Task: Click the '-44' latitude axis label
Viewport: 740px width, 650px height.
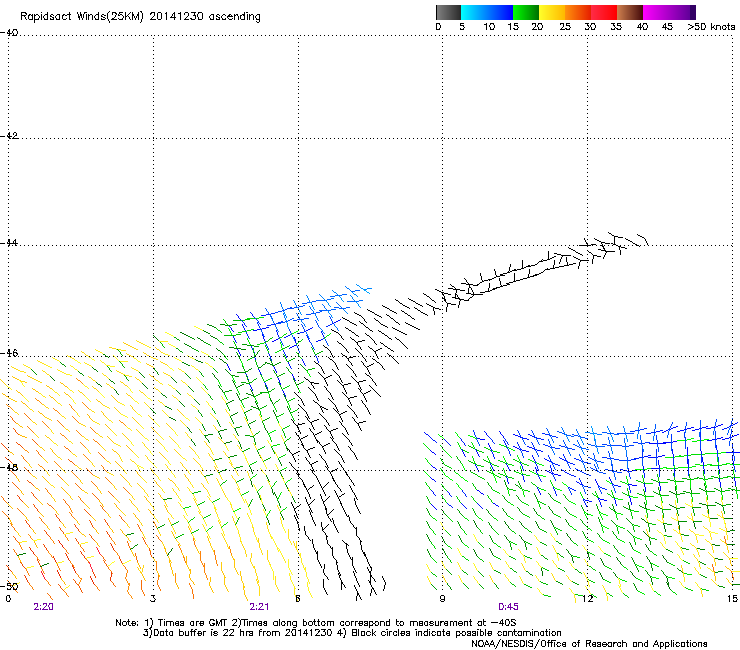Action: click(x=9, y=243)
